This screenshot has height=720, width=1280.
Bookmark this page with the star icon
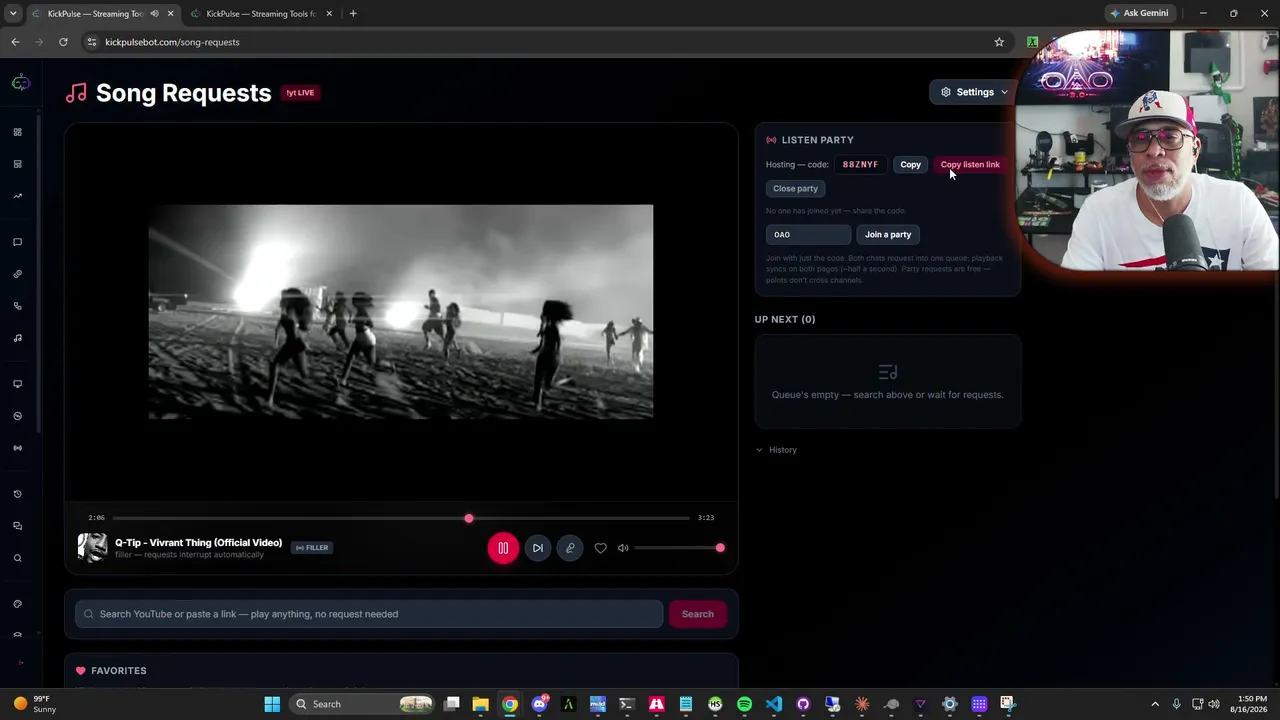point(999,42)
